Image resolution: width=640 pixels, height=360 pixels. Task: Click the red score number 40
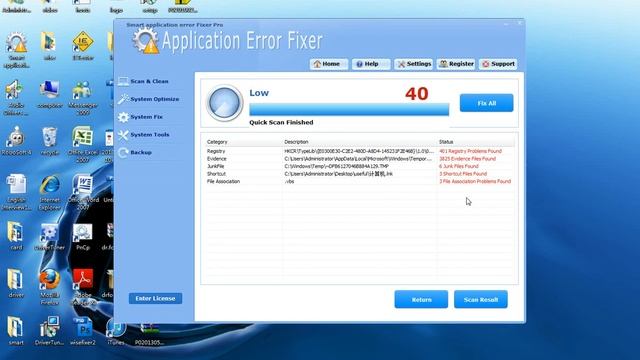point(417,94)
